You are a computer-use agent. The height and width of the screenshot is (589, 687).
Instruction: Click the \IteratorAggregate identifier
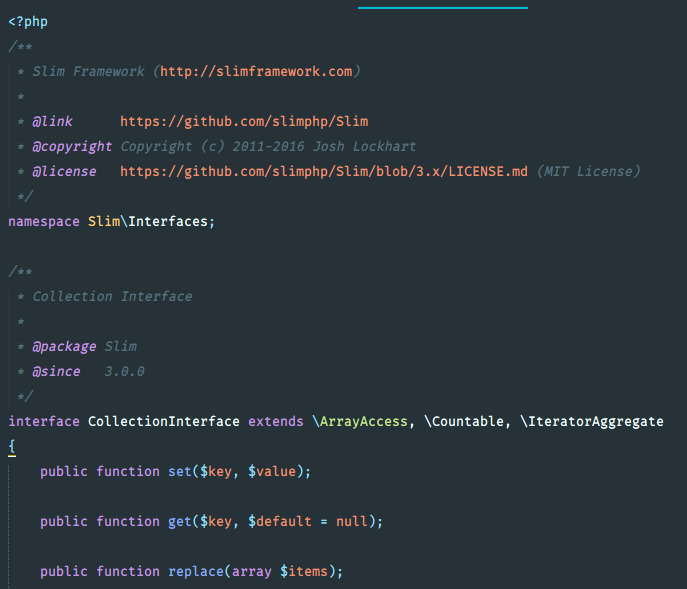click(x=591, y=421)
